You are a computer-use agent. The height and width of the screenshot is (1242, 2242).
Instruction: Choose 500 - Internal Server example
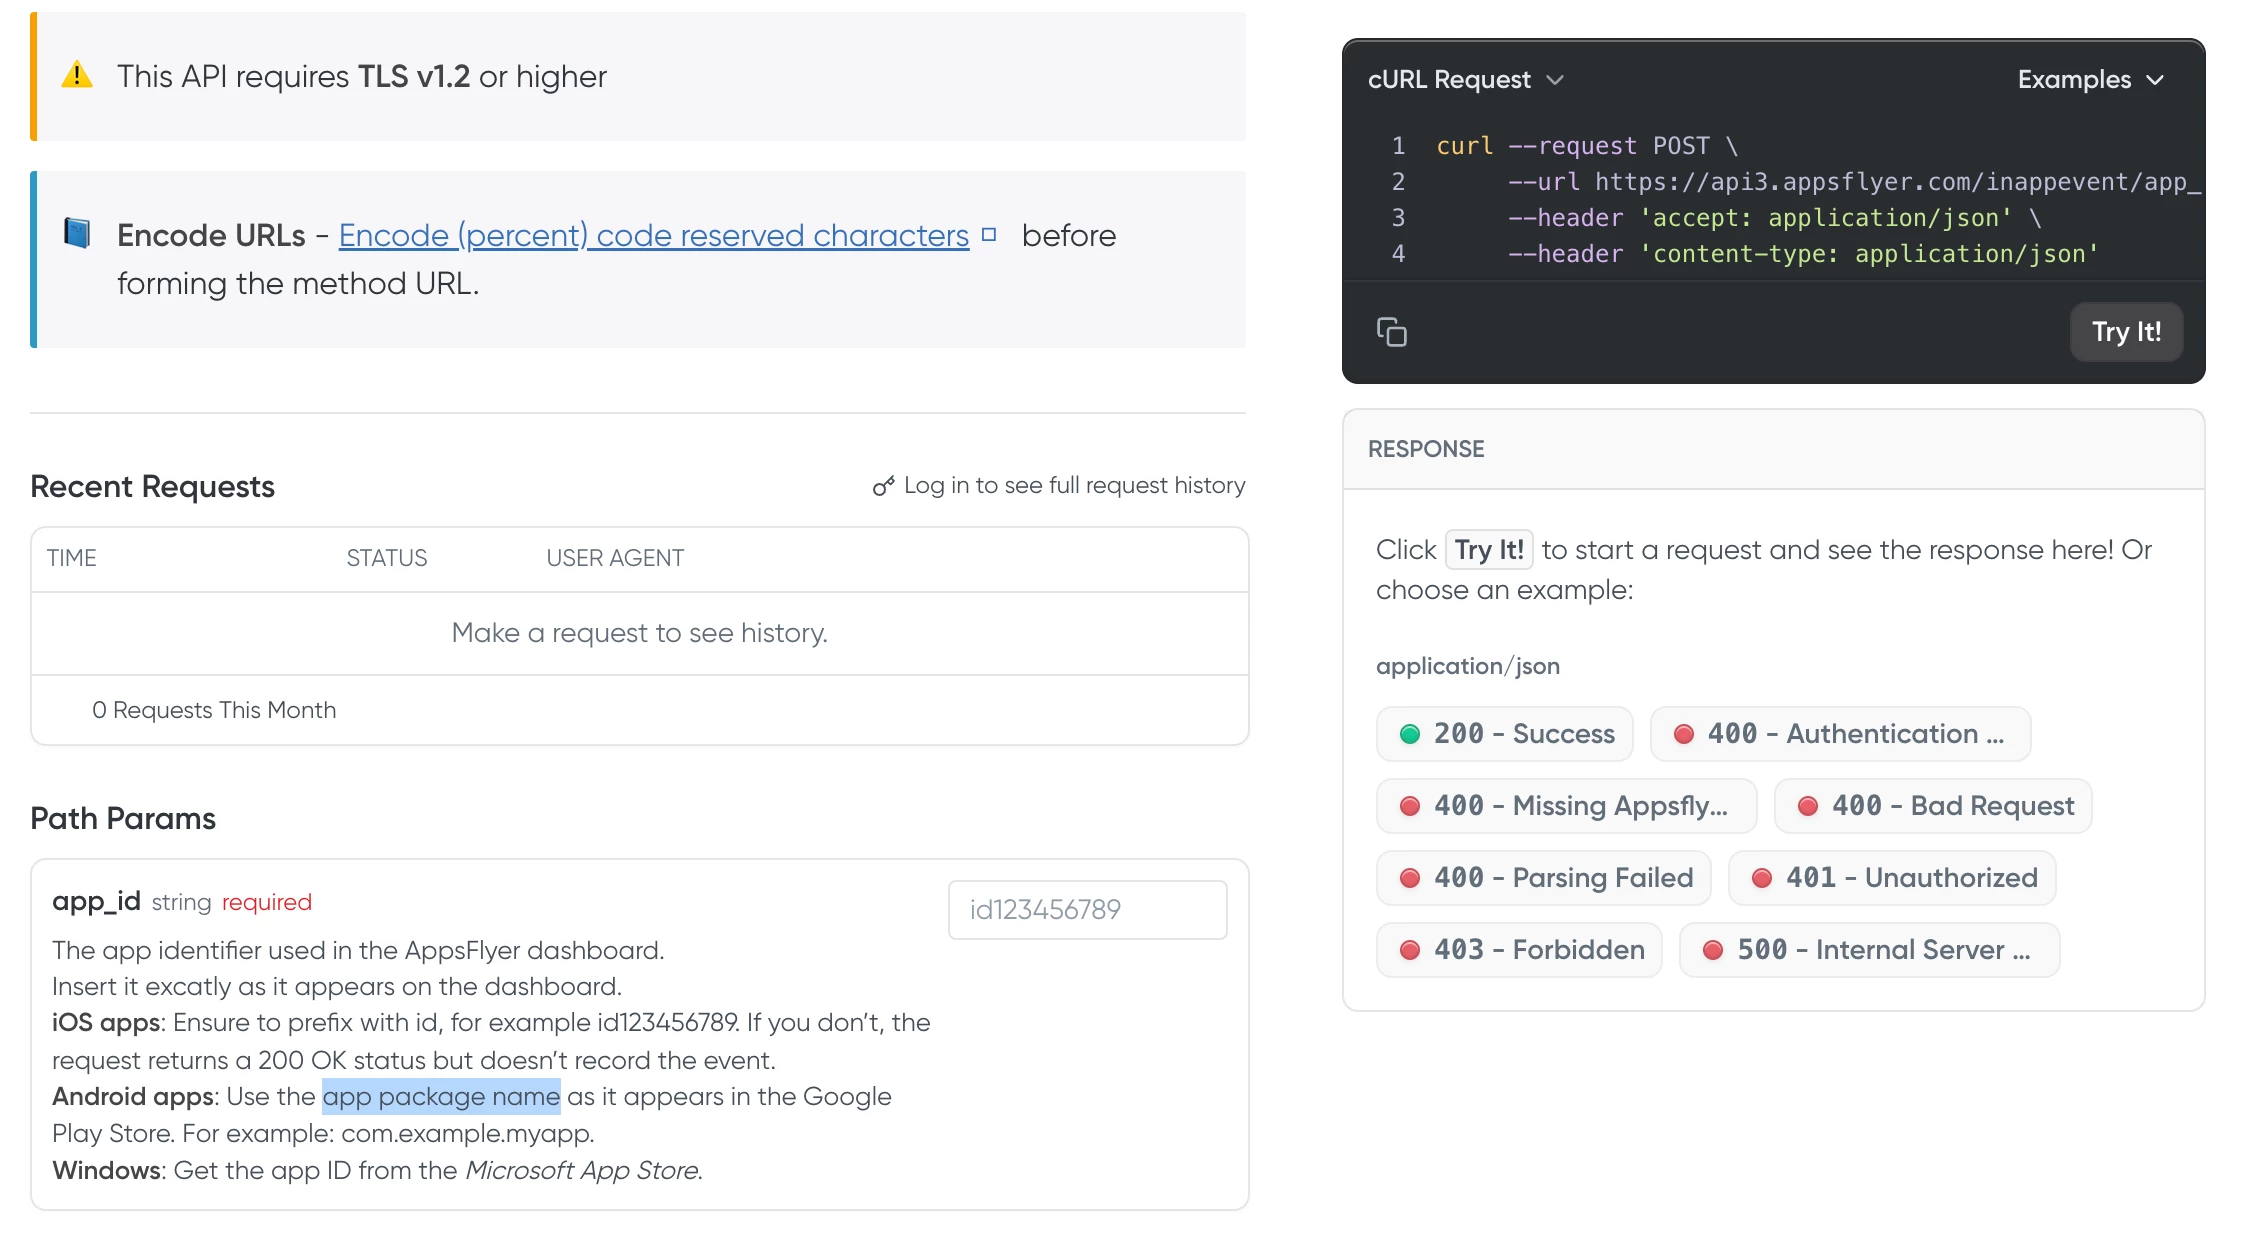(1869, 950)
